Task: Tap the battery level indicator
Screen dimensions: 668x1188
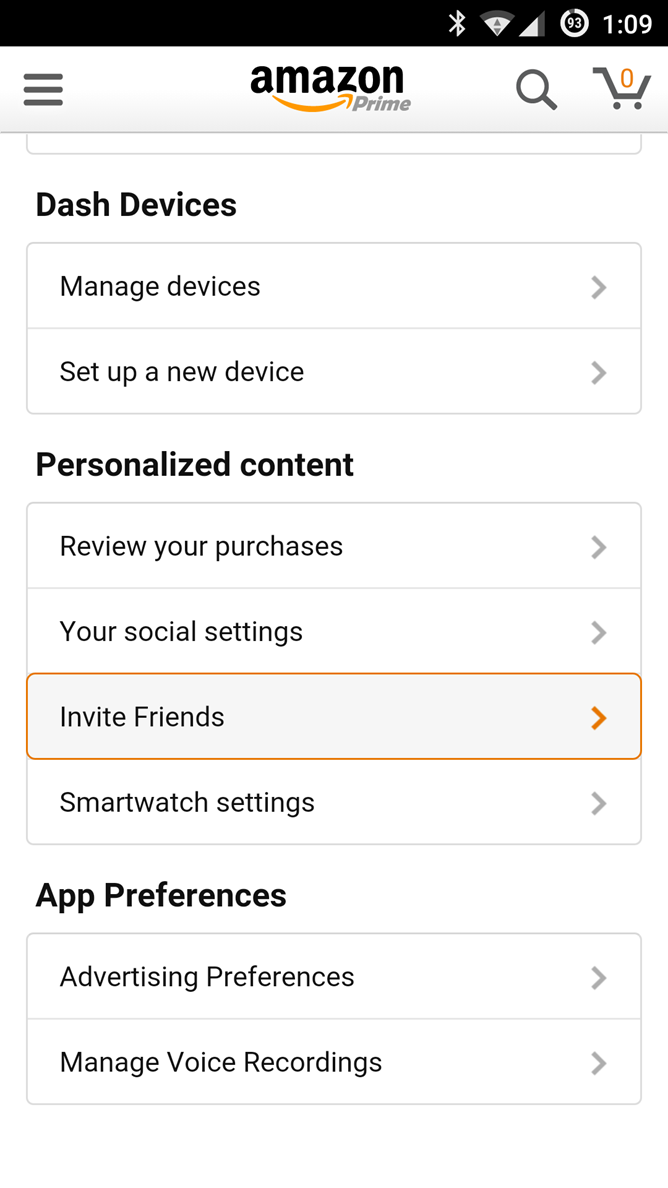Action: [574, 23]
